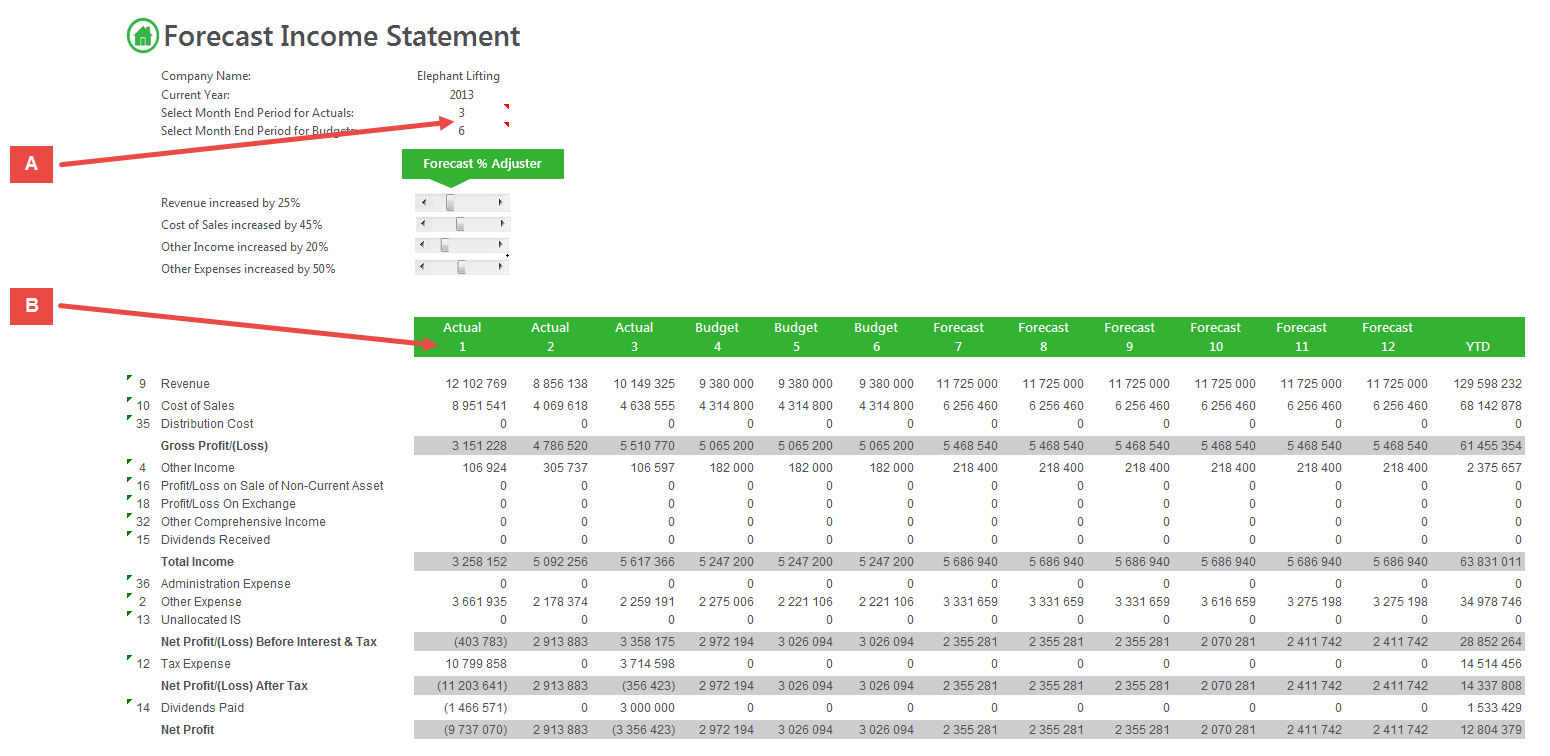The height and width of the screenshot is (756, 1550).
Task: Click the YTD column header
Action: 1477,346
